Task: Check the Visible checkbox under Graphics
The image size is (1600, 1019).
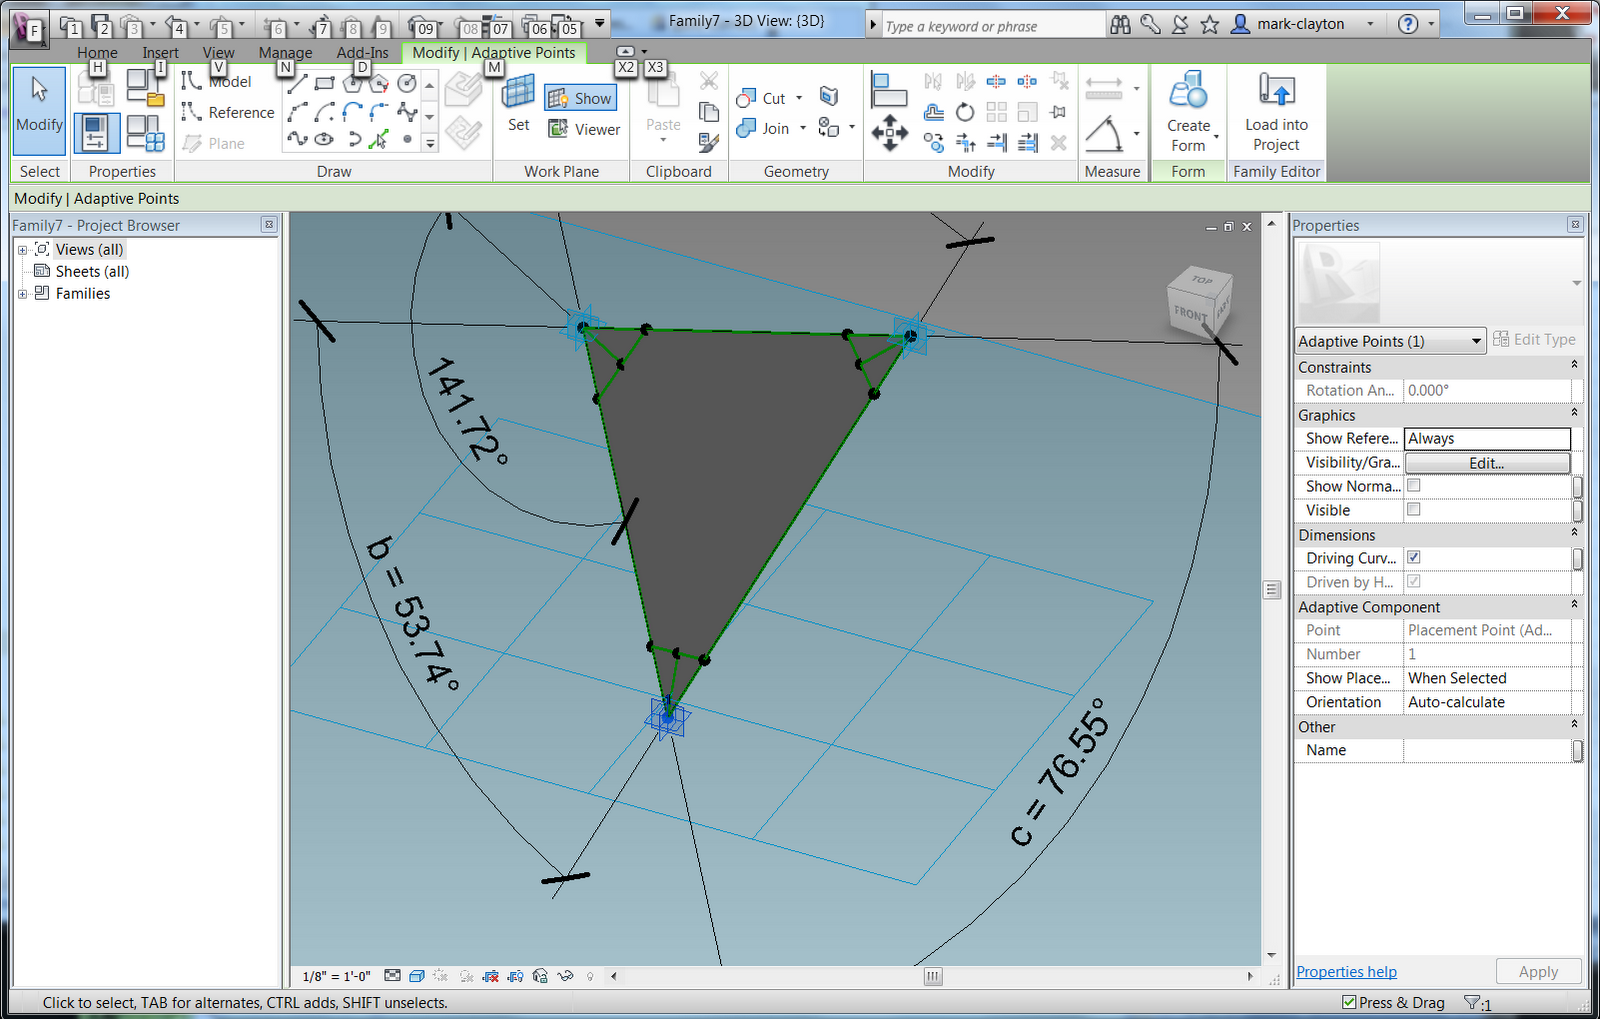Action: pos(1413,509)
